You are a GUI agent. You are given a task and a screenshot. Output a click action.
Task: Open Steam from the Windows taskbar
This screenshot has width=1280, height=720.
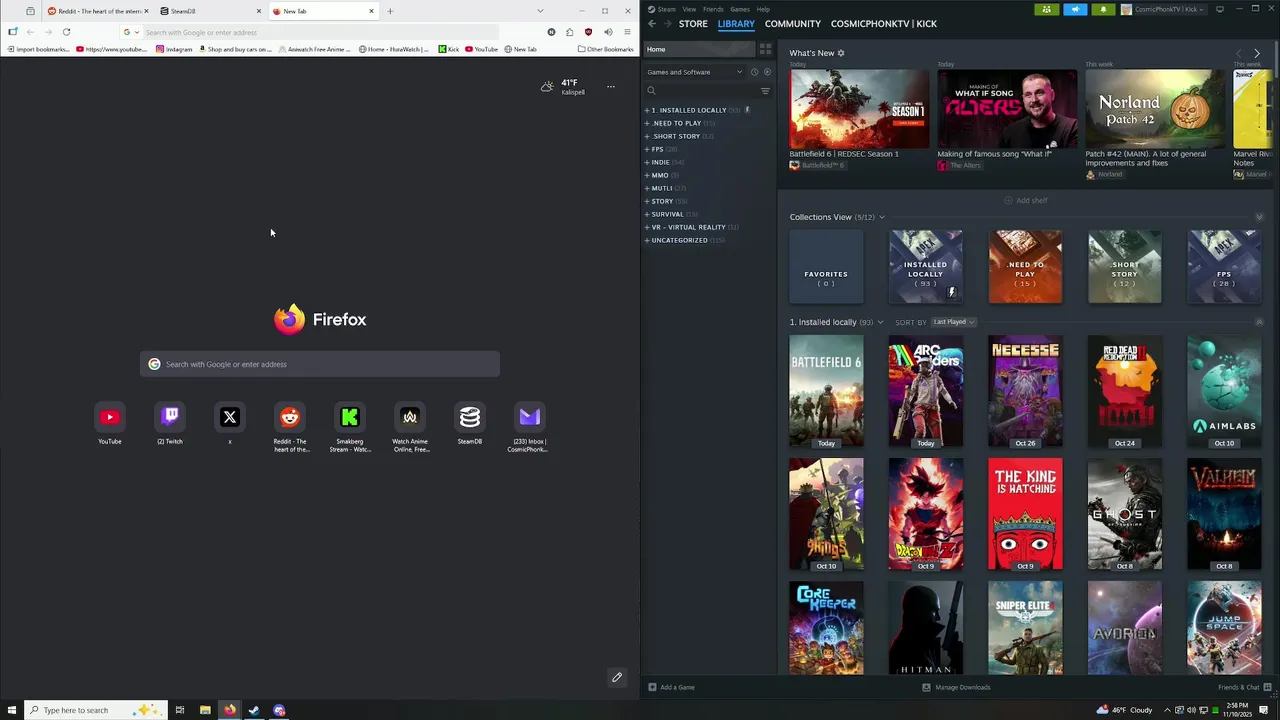click(x=254, y=710)
